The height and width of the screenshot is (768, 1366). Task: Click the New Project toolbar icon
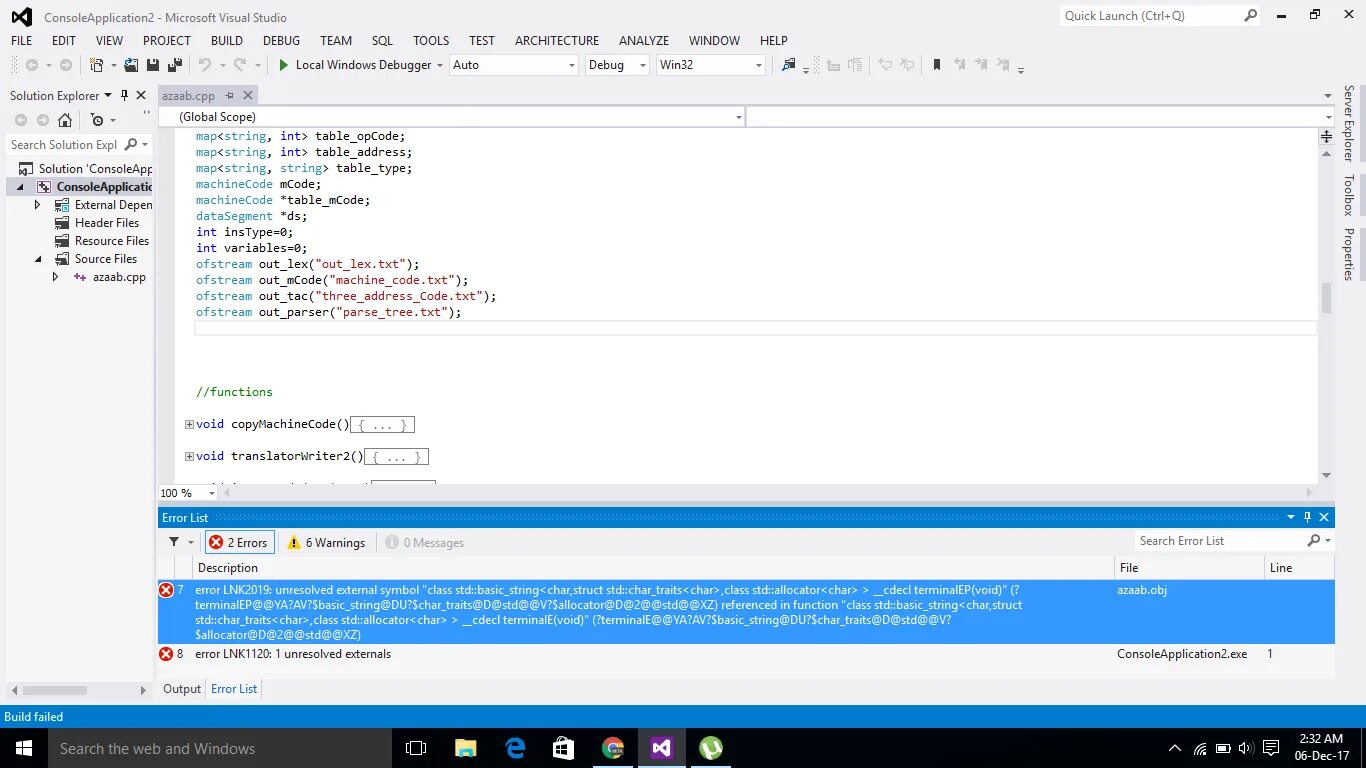(96, 65)
